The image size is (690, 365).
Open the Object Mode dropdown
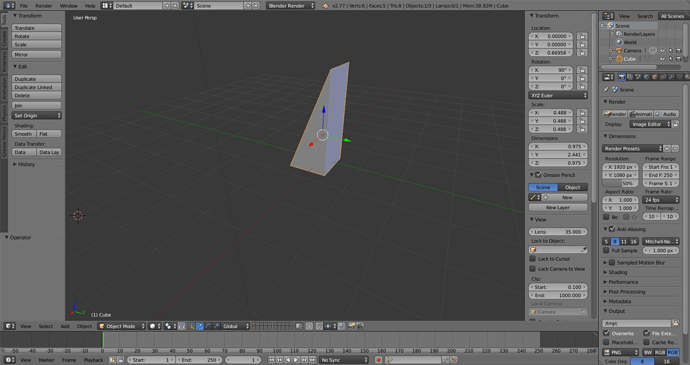121,326
